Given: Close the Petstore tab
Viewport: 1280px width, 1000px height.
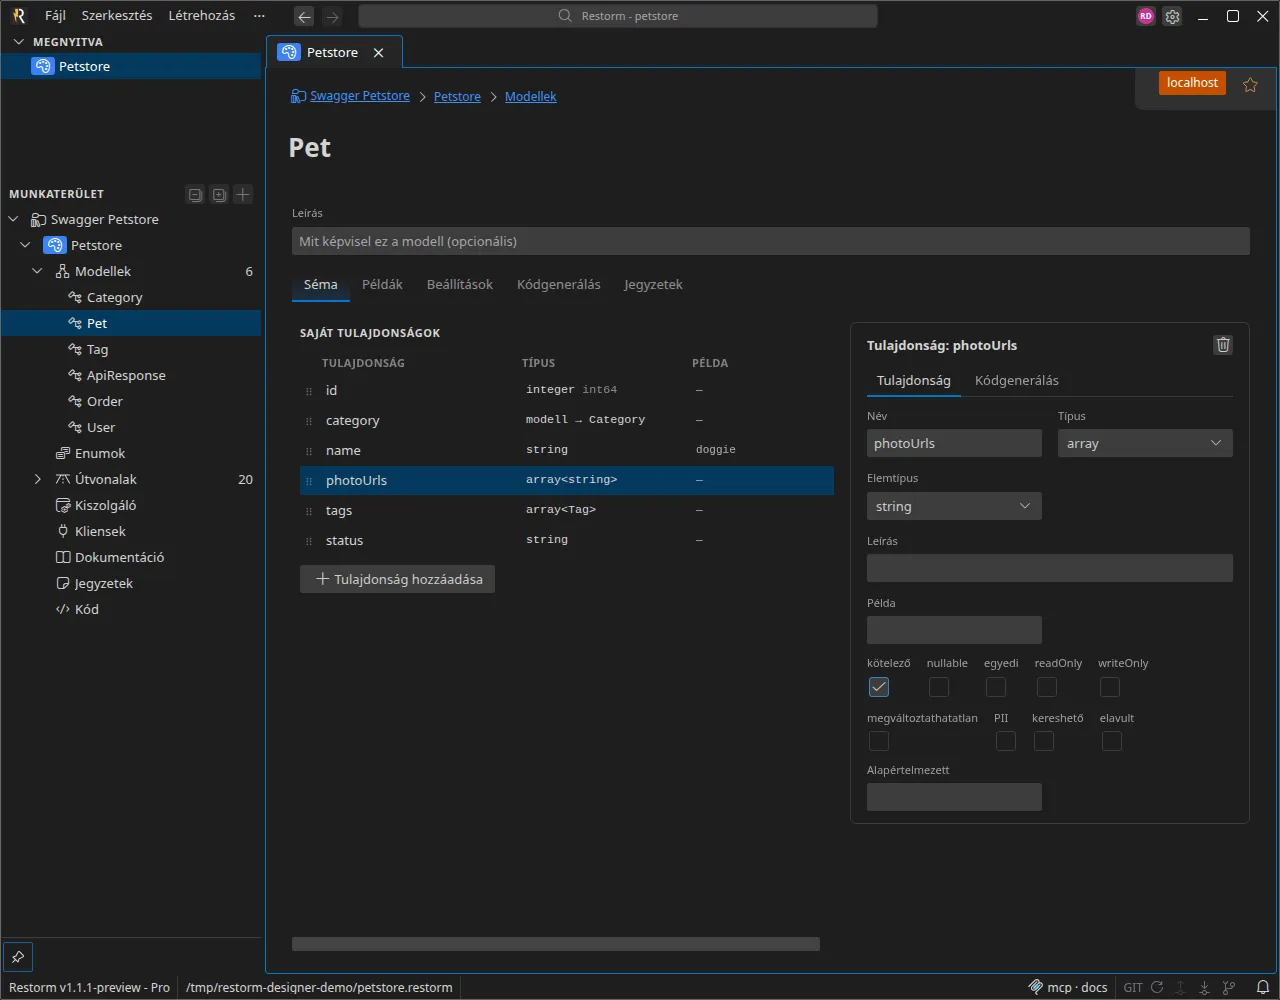Looking at the screenshot, I should 378,52.
